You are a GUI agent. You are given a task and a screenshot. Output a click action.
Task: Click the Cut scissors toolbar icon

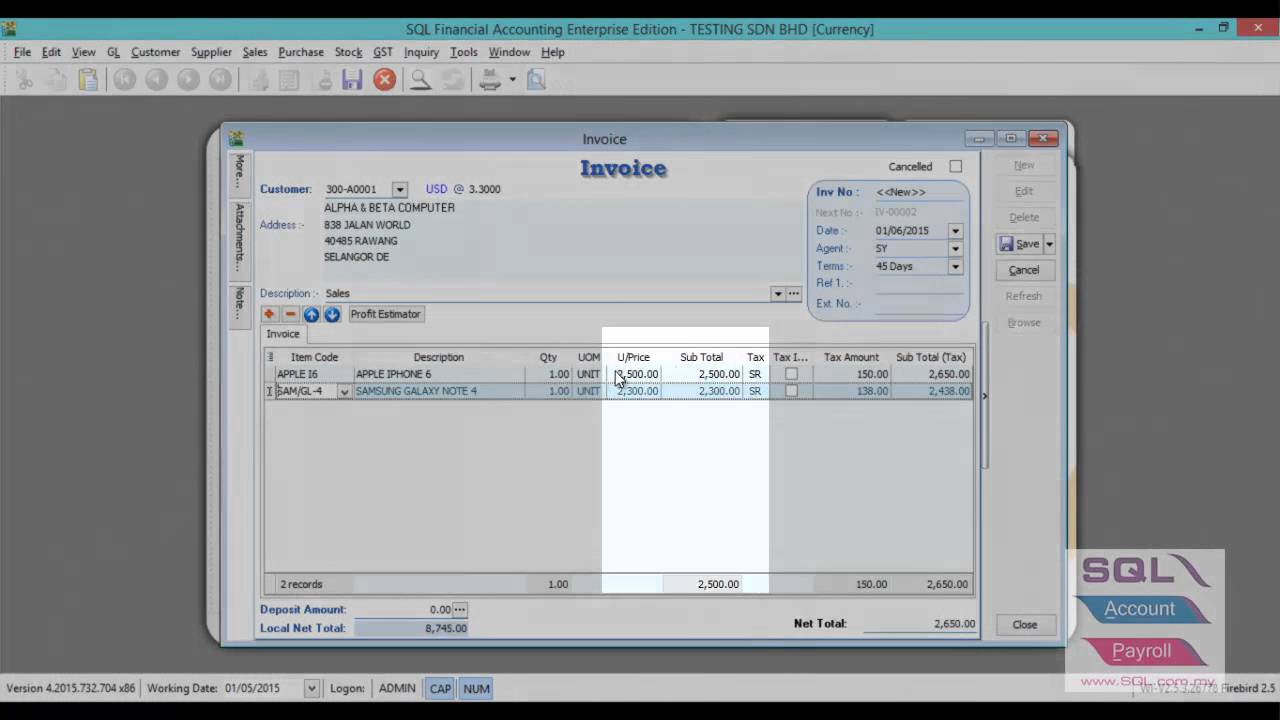point(25,80)
